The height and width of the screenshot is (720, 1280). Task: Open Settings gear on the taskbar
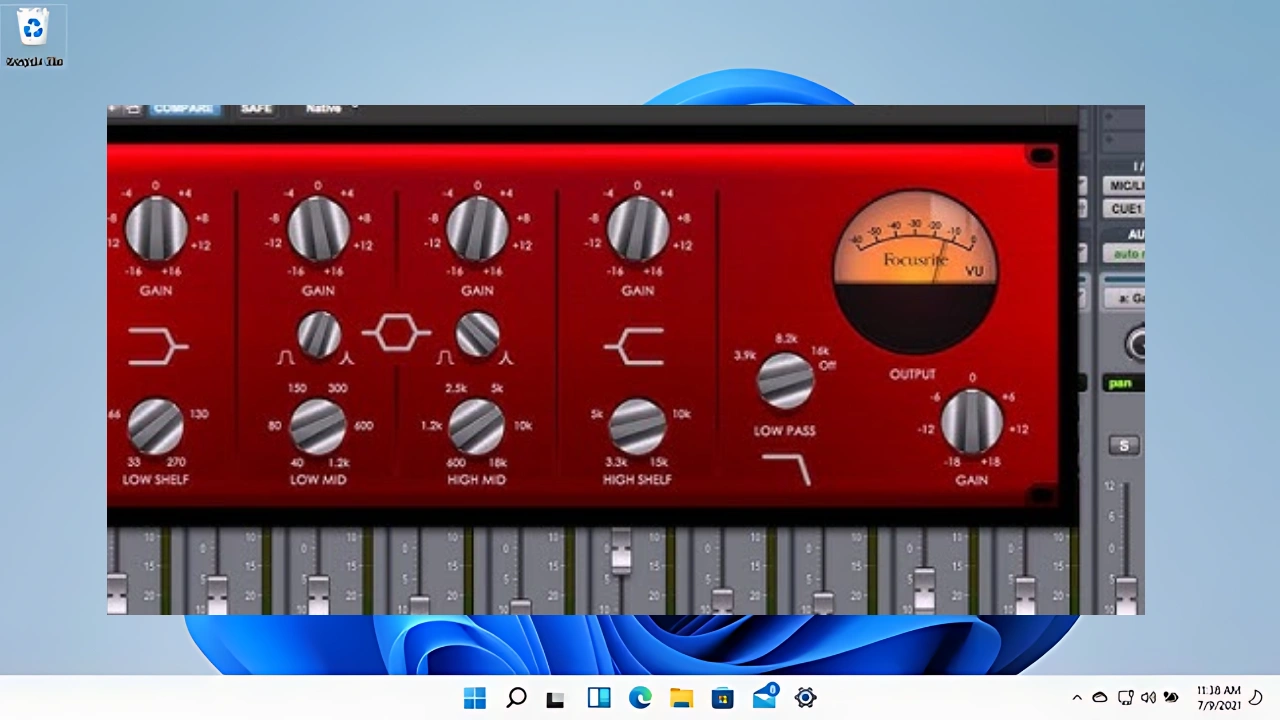(x=806, y=698)
